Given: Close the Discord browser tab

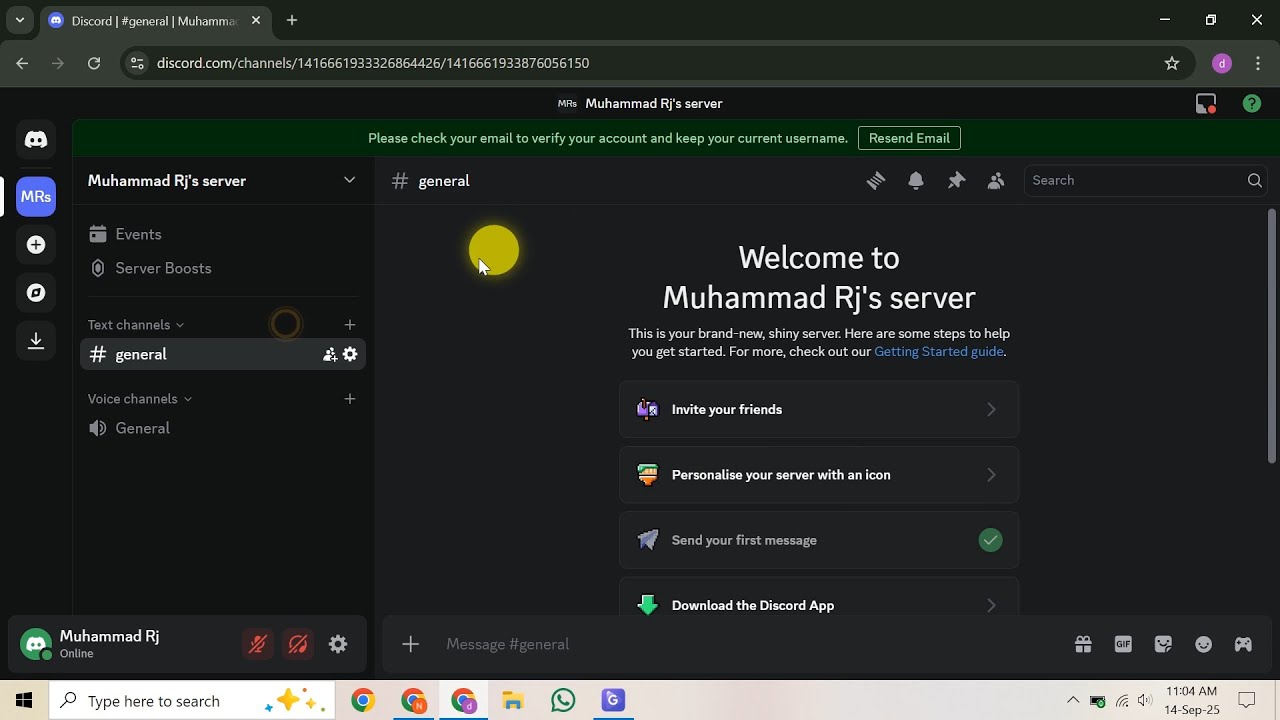Looking at the screenshot, I should tap(256, 20).
